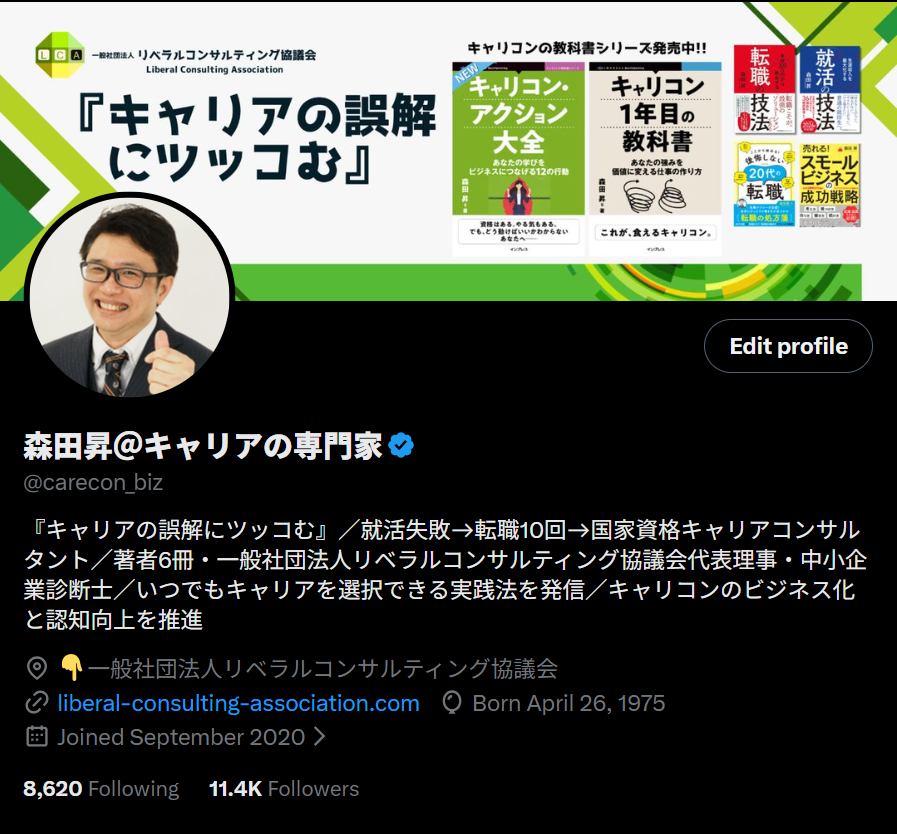Click the pointing-down hand emoji
The image size is (897, 834).
point(72,668)
